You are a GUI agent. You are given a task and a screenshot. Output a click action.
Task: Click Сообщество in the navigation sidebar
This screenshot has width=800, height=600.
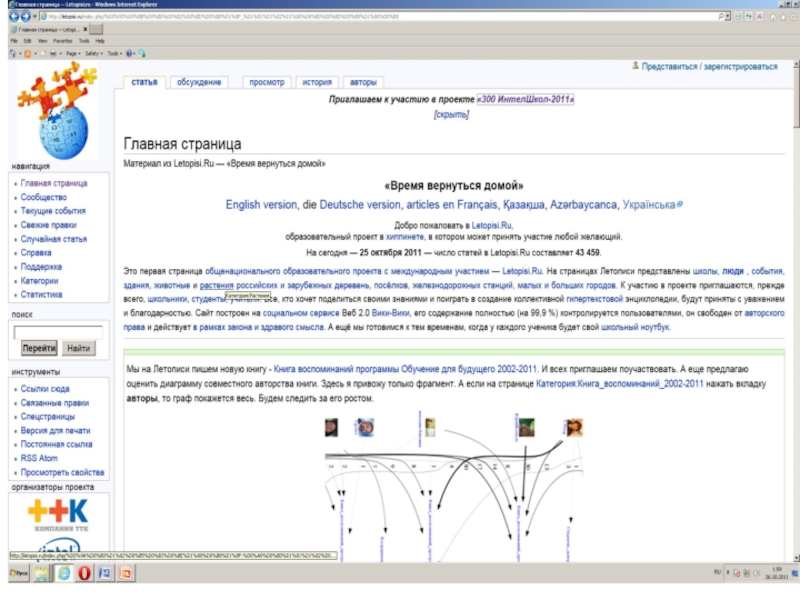(x=44, y=197)
